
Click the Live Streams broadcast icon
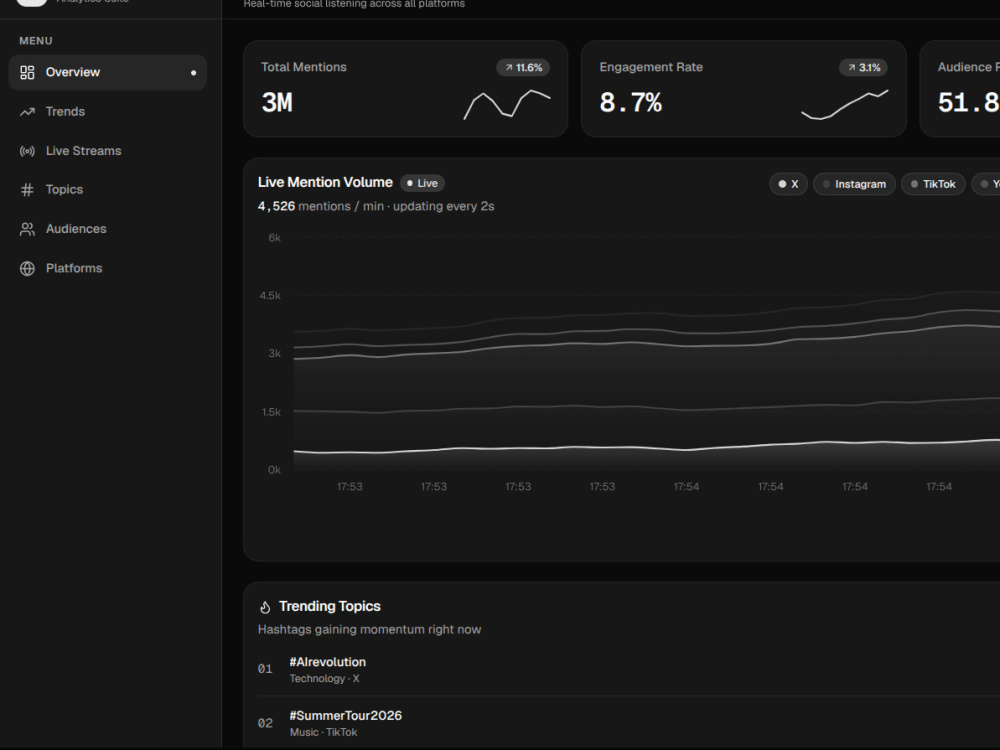pyautogui.click(x=27, y=151)
